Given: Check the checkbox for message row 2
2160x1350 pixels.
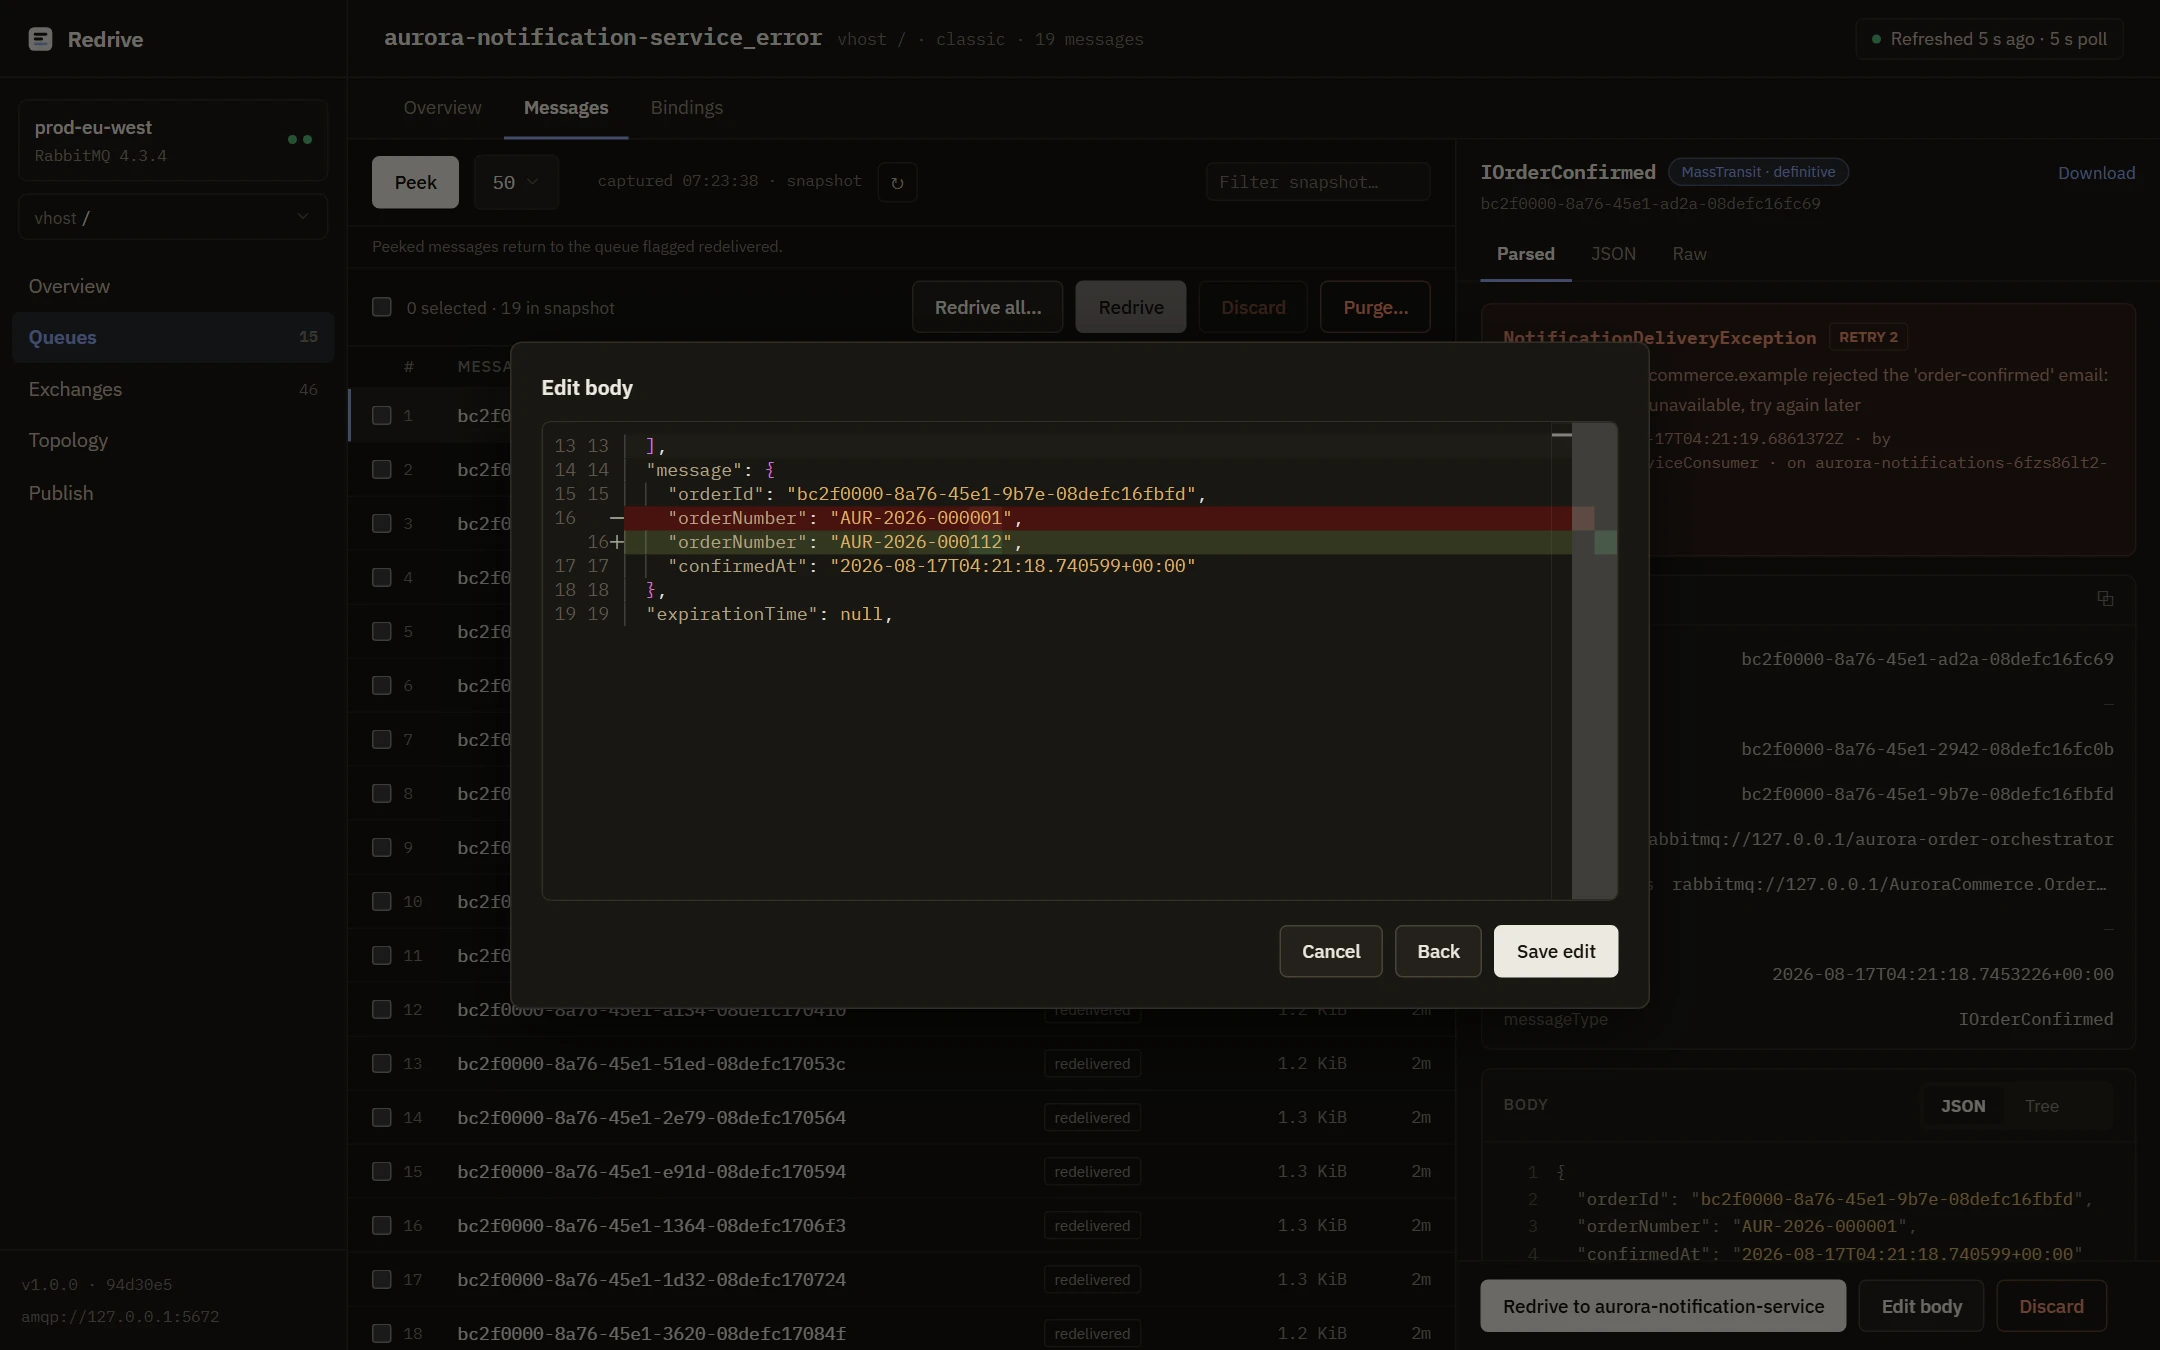Looking at the screenshot, I should click(382, 469).
